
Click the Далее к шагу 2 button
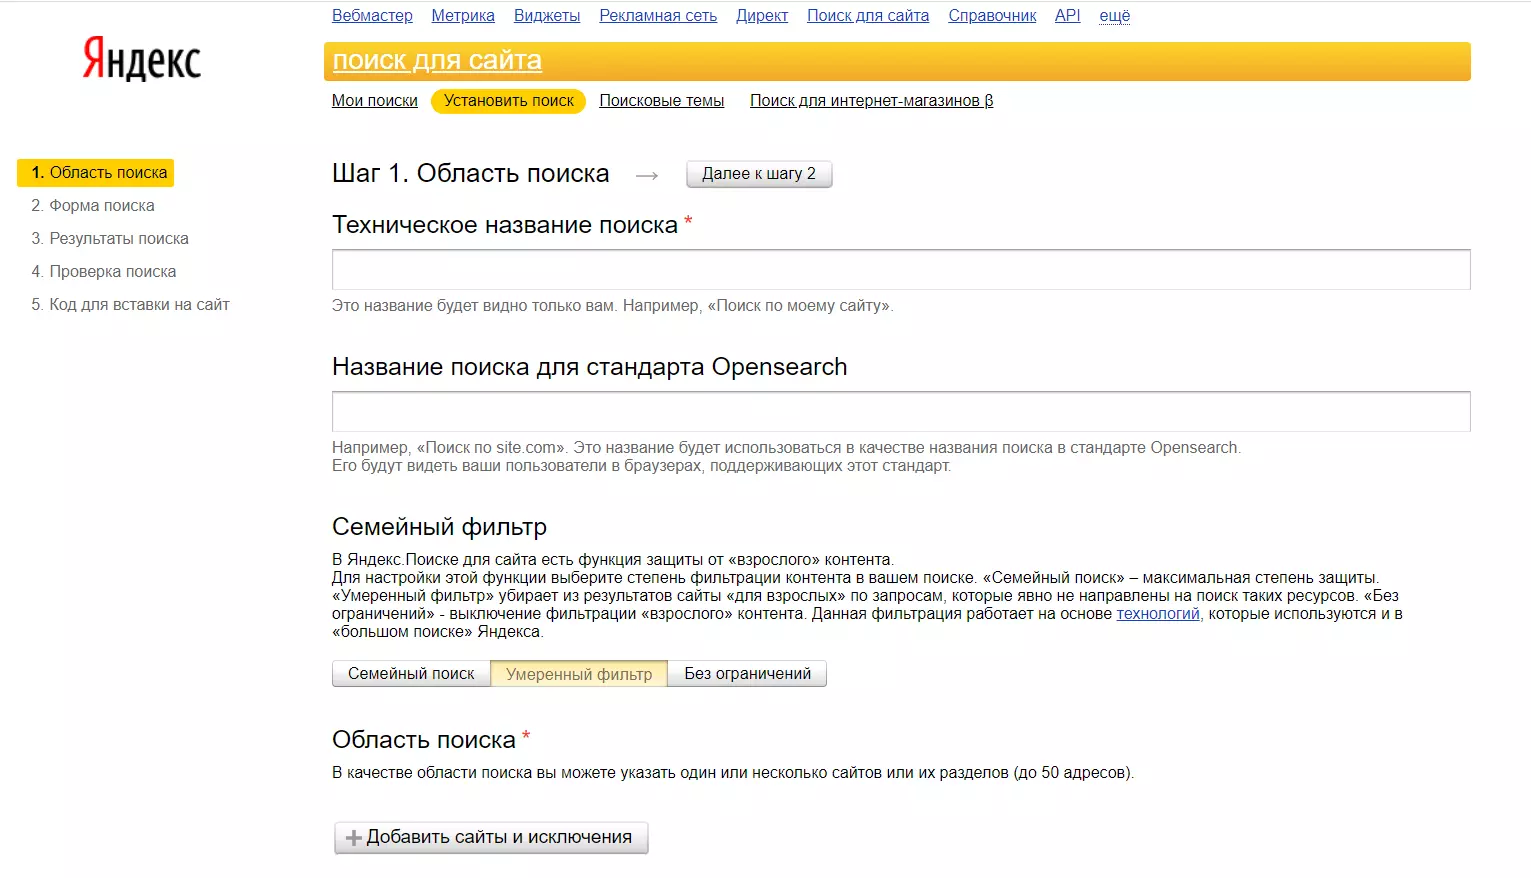click(x=759, y=174)
